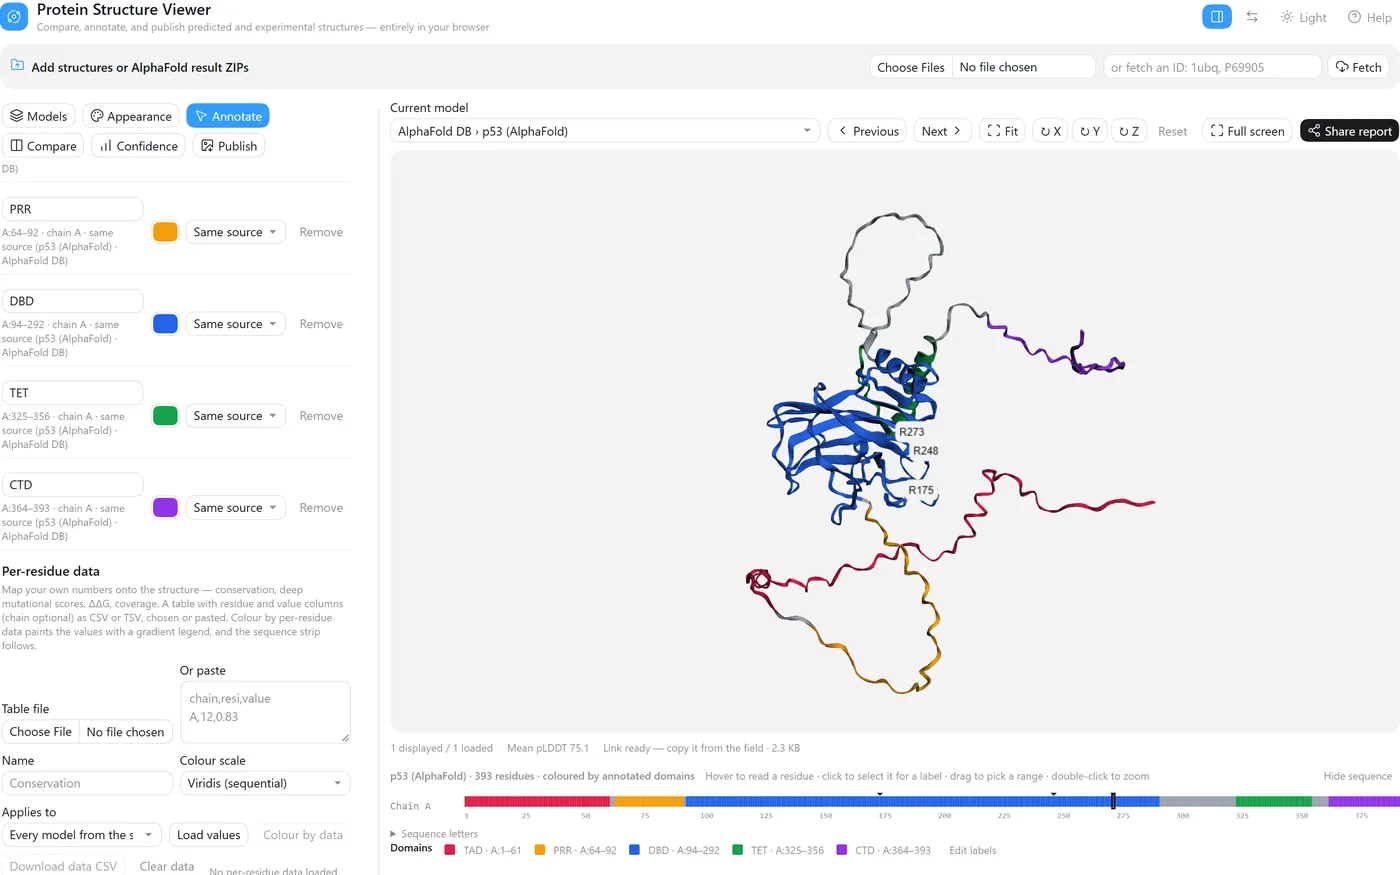This screenshot has height=875, width=1400.
Task: Click the orange PRR colour swatch
Action: [x=165, y=232]
